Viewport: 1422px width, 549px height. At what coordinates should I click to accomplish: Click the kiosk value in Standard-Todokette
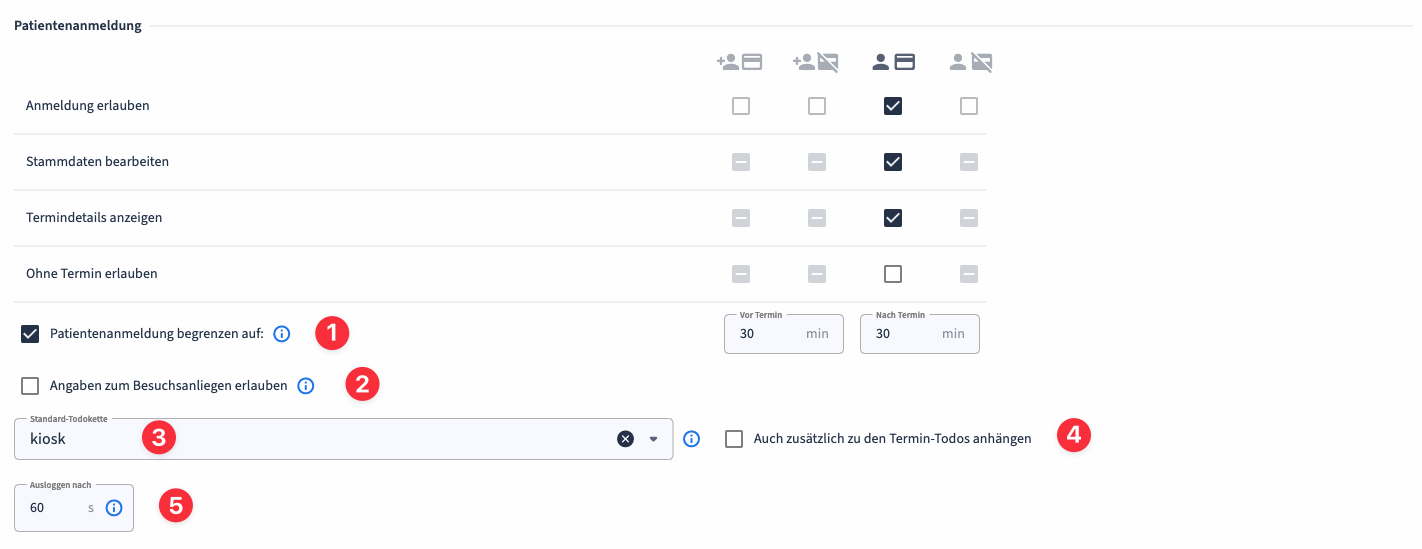[x=48, y=438]
